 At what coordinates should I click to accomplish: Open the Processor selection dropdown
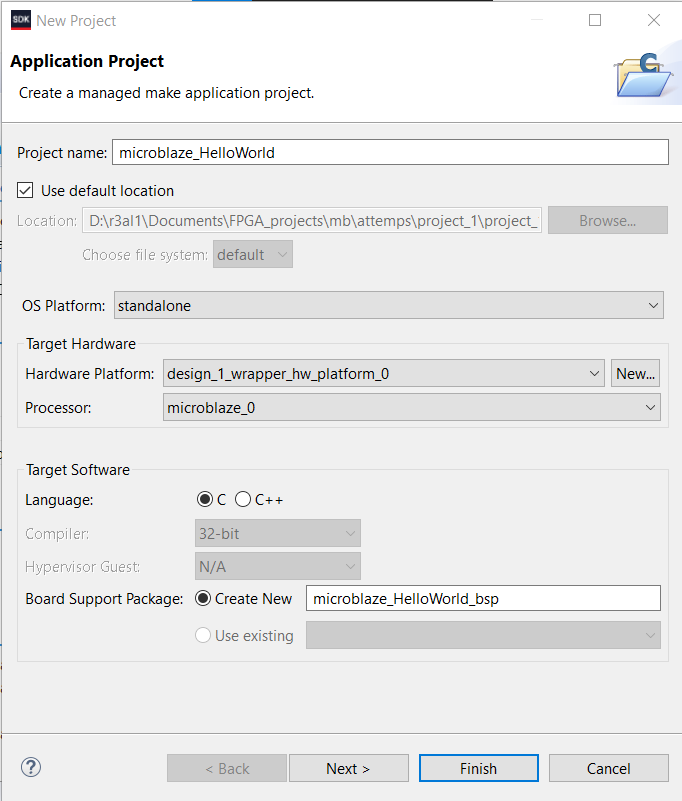[650, 407]
